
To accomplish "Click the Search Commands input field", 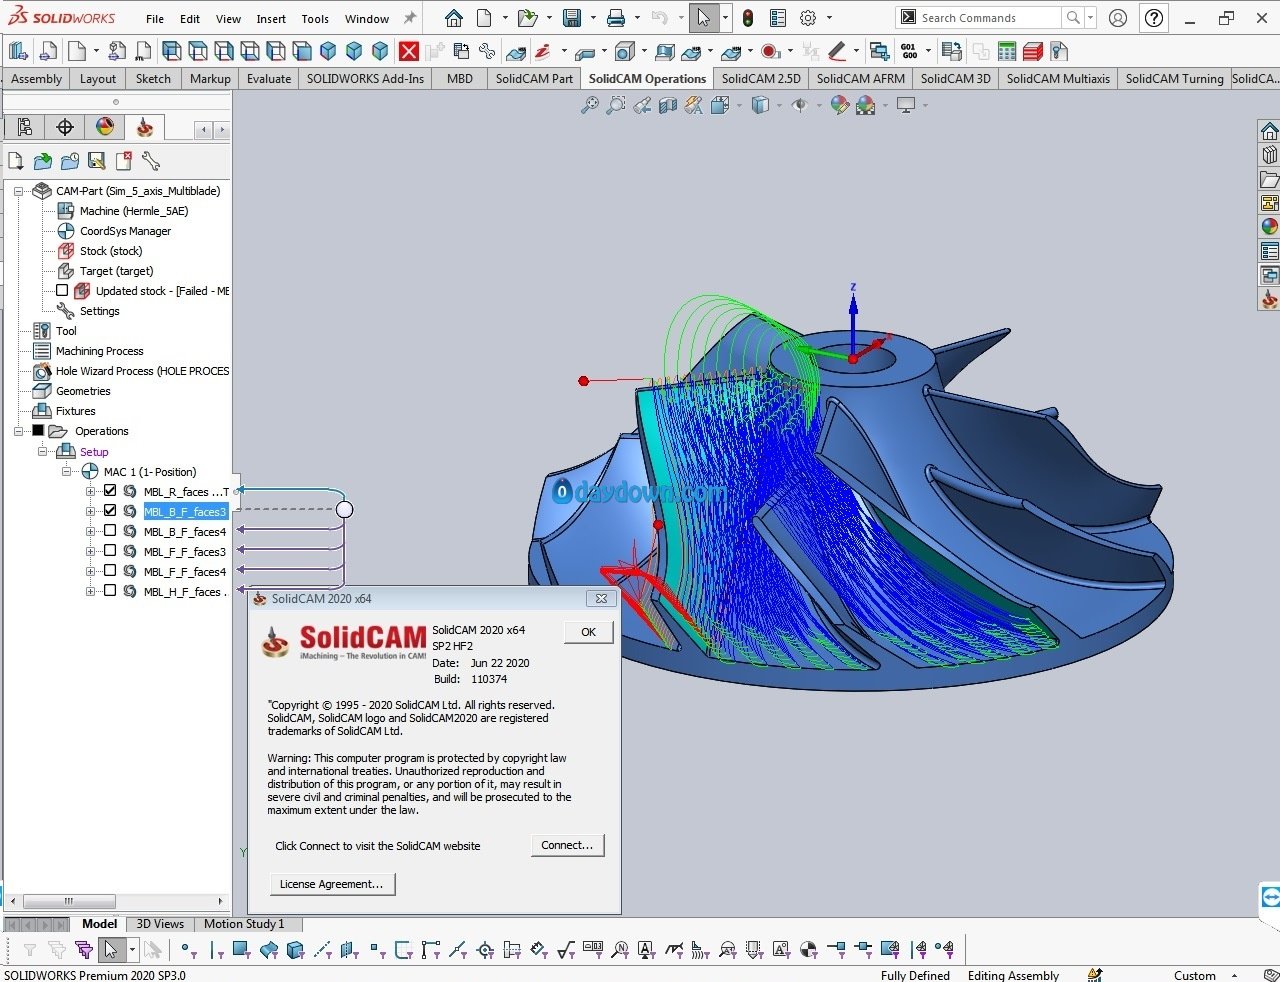I will click(x=988, y=18).
